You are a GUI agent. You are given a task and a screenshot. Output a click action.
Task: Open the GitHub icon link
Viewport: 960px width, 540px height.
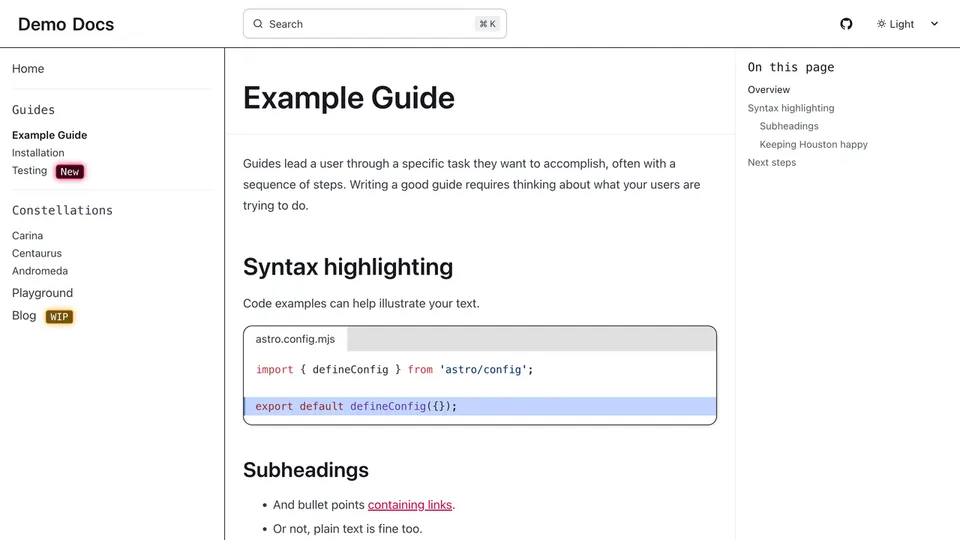pyautogui.click(x=846, y=24)
